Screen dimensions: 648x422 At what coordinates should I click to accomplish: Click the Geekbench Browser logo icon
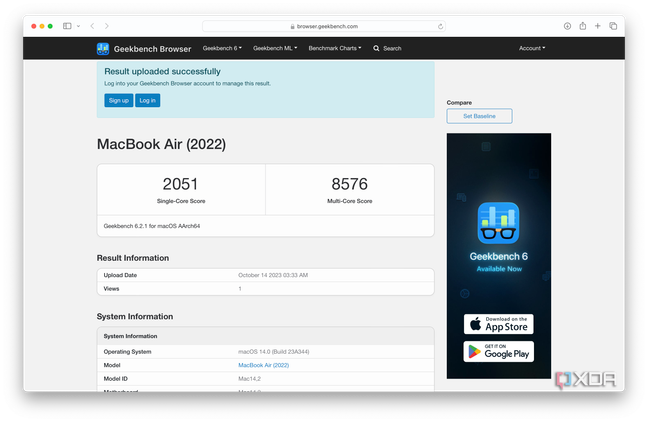coord(103,48)
